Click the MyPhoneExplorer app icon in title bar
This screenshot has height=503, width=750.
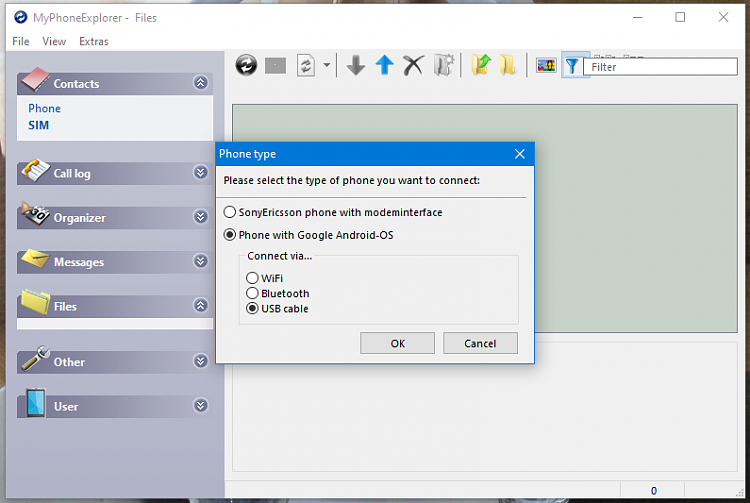(21, 18)
